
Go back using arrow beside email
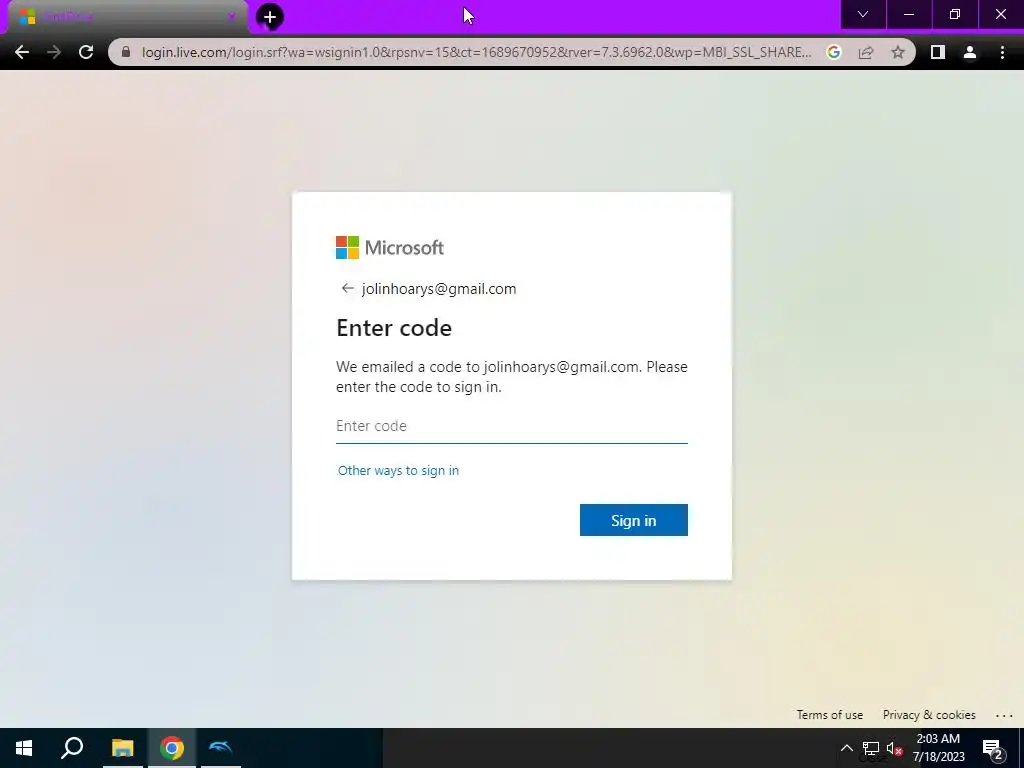coord(347,288)
